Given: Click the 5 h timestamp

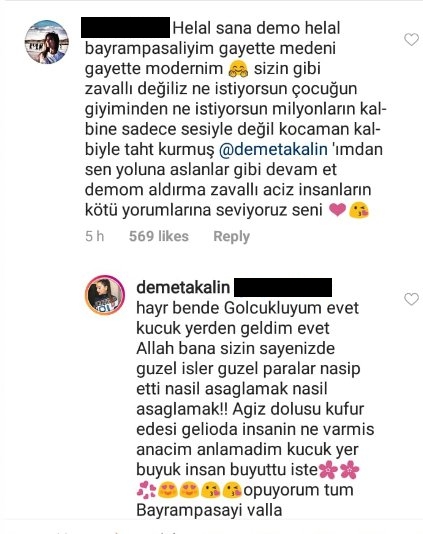Looking at the screenshot, I should 94,236.
